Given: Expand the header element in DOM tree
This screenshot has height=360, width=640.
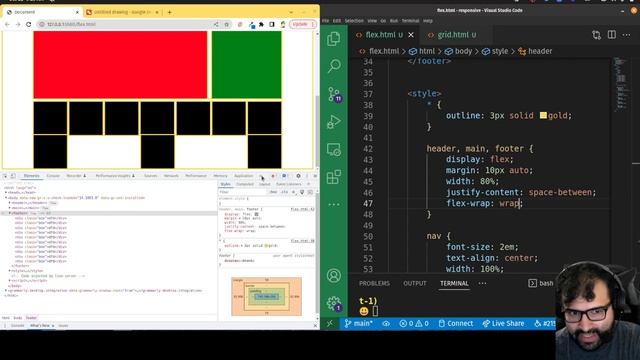Looking at the screenshot, I should pyautogui.click(x=10, y=203).
